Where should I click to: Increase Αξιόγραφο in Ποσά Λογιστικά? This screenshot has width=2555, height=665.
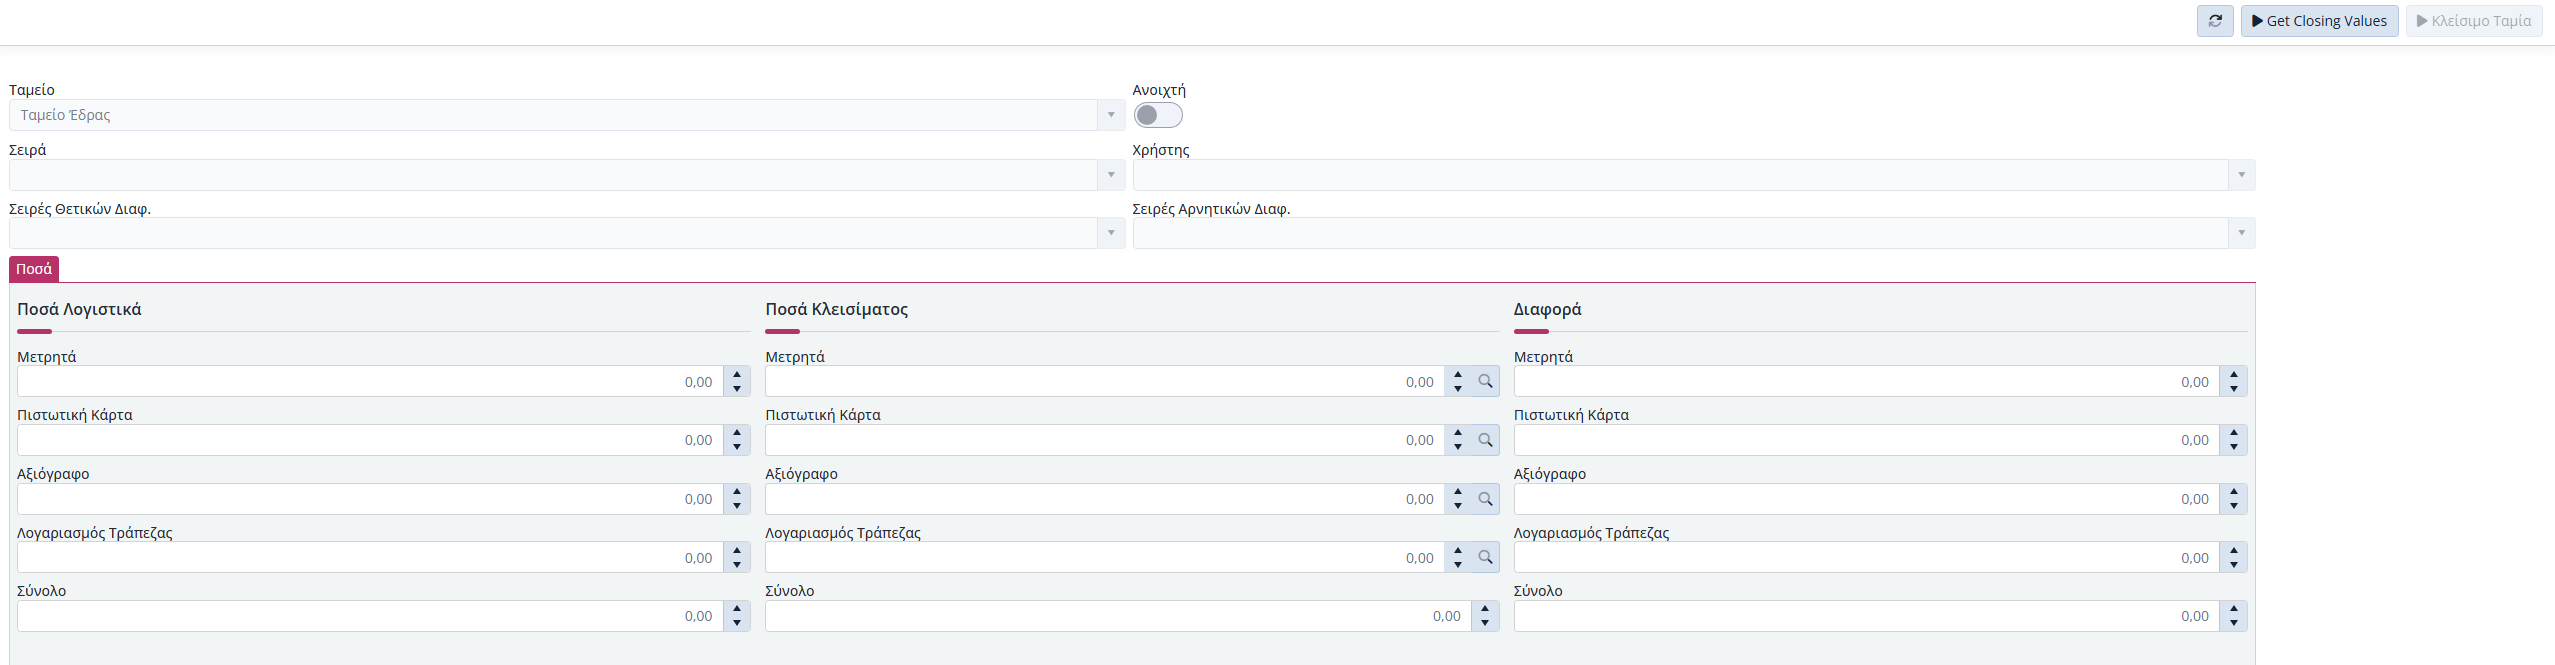(737, 492)
